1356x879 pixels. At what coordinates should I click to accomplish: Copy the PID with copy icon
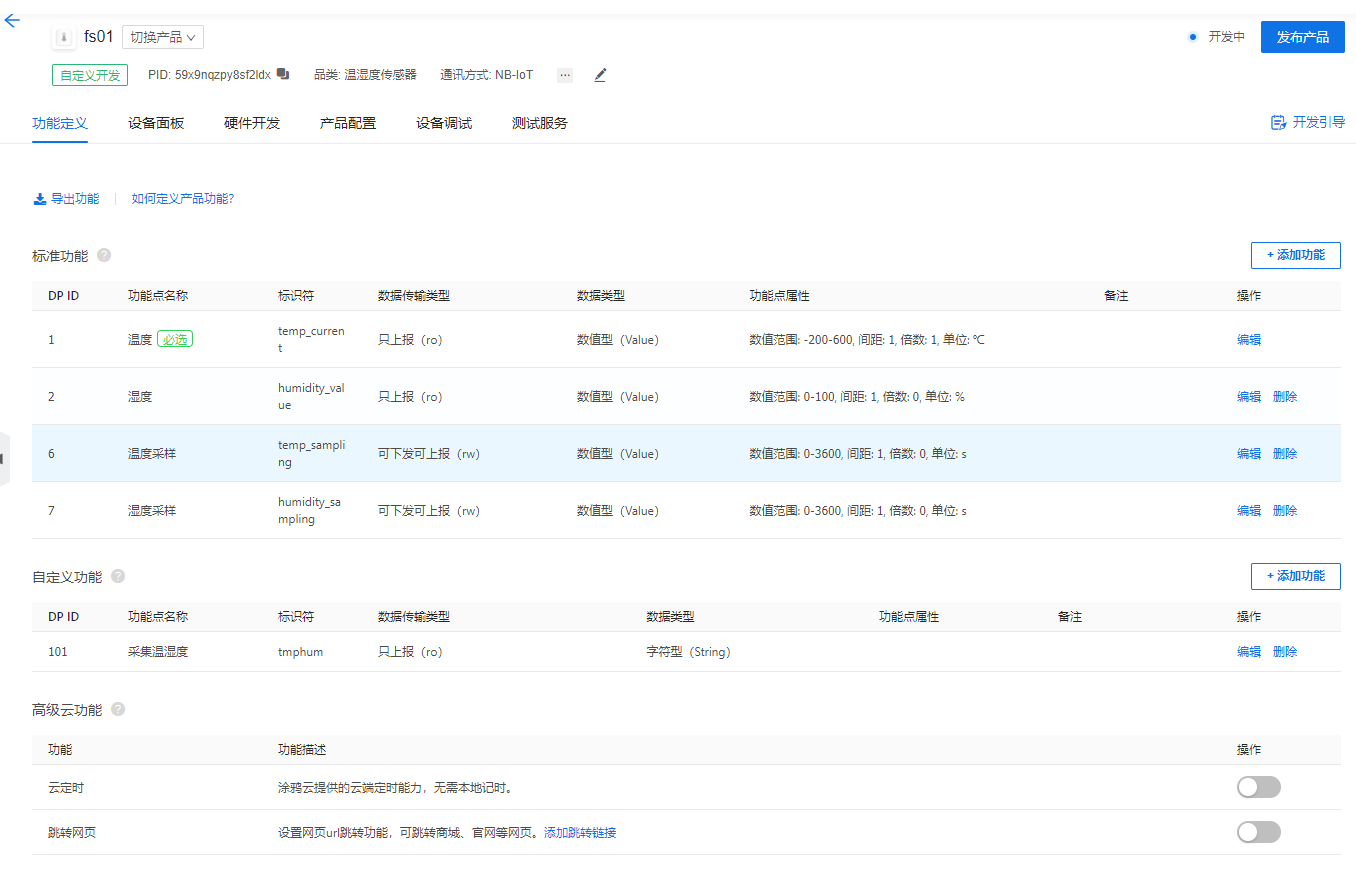tap(283, 74)
